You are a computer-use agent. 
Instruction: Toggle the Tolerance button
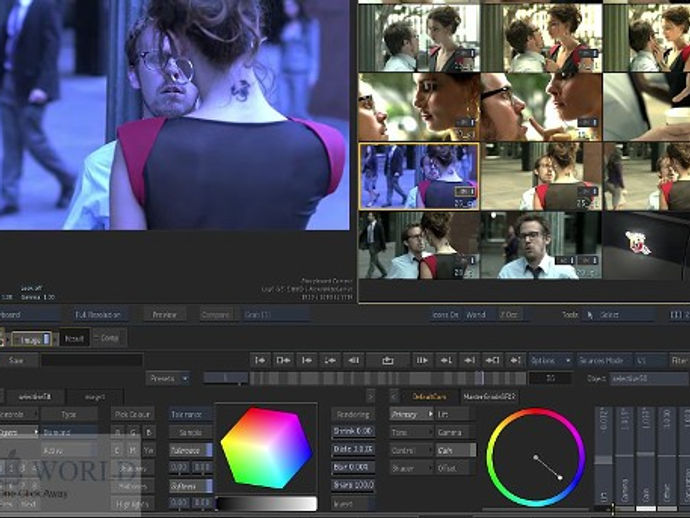click(191, 450)
